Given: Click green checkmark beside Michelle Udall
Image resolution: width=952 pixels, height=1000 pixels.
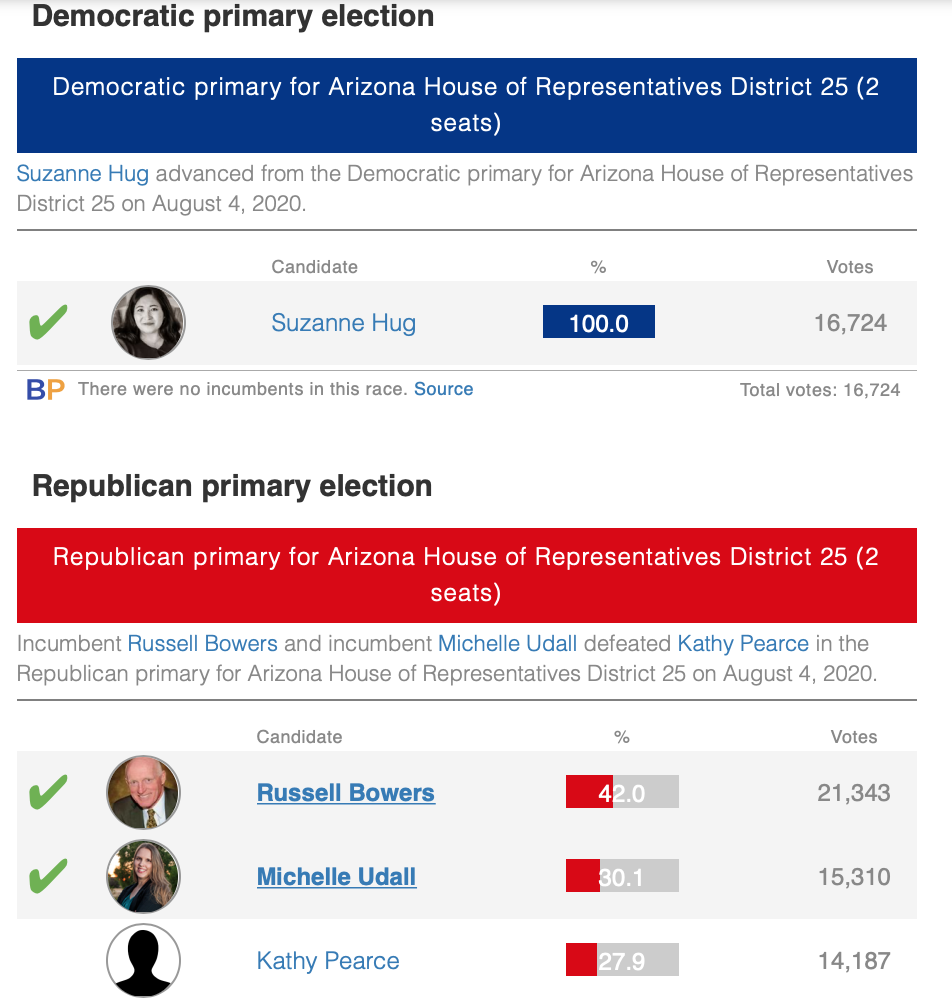Looking at the screenshot, I should coord(48,876).
